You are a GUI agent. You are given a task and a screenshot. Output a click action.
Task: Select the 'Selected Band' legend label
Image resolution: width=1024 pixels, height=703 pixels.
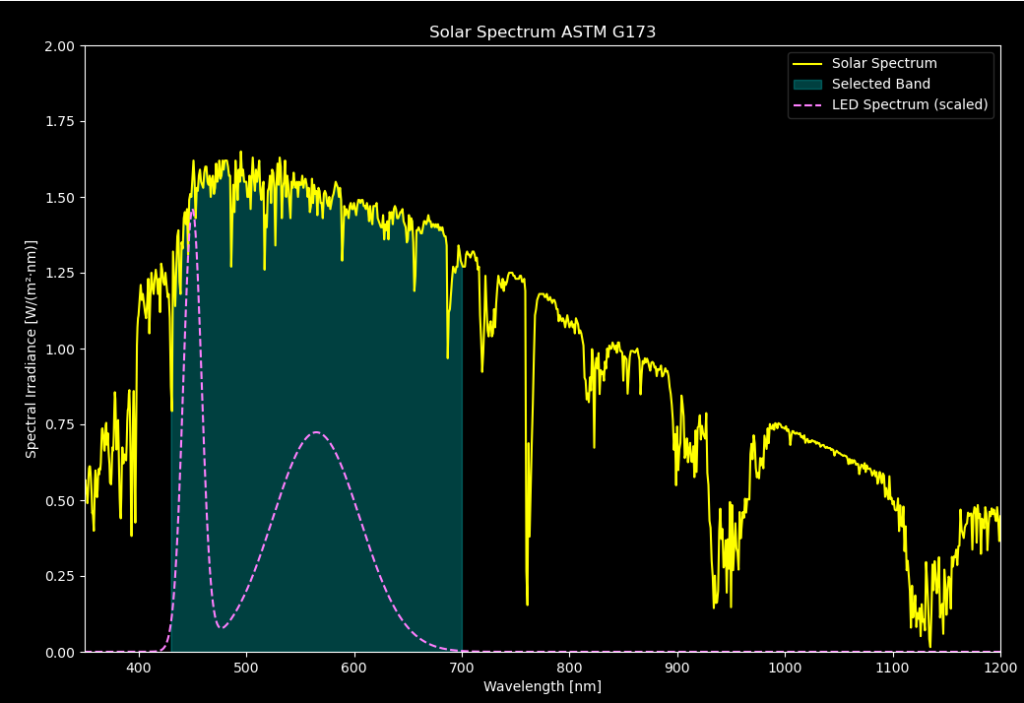pyautogui.click(x=881, y=84)
